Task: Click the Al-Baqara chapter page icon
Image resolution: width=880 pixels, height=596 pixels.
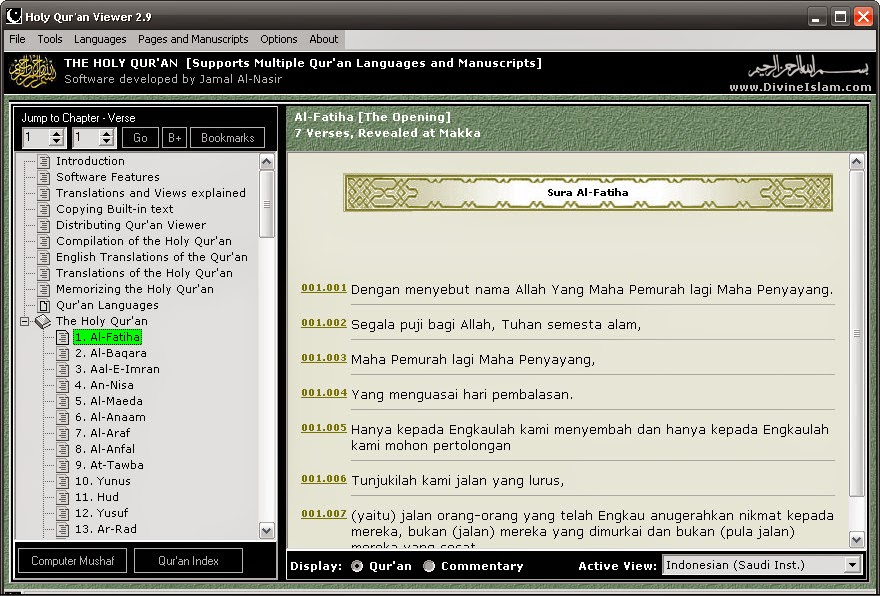Action: (x=62, y=354)
